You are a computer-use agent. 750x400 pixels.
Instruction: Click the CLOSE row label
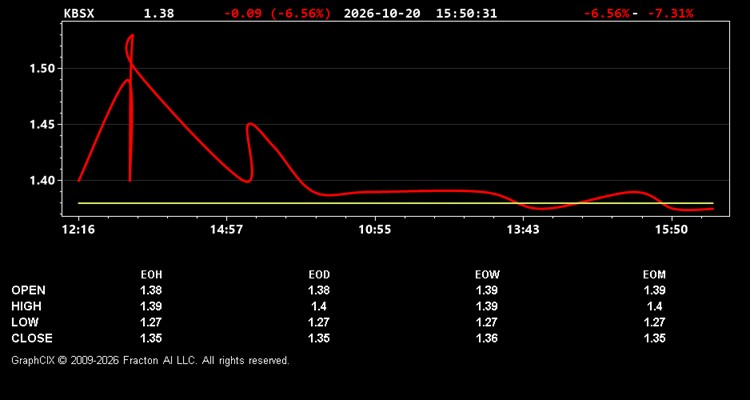tap(32, 338)
